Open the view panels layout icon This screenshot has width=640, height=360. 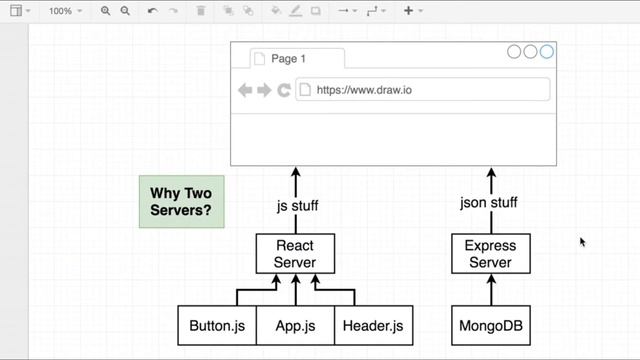click(x=16, y=11)
